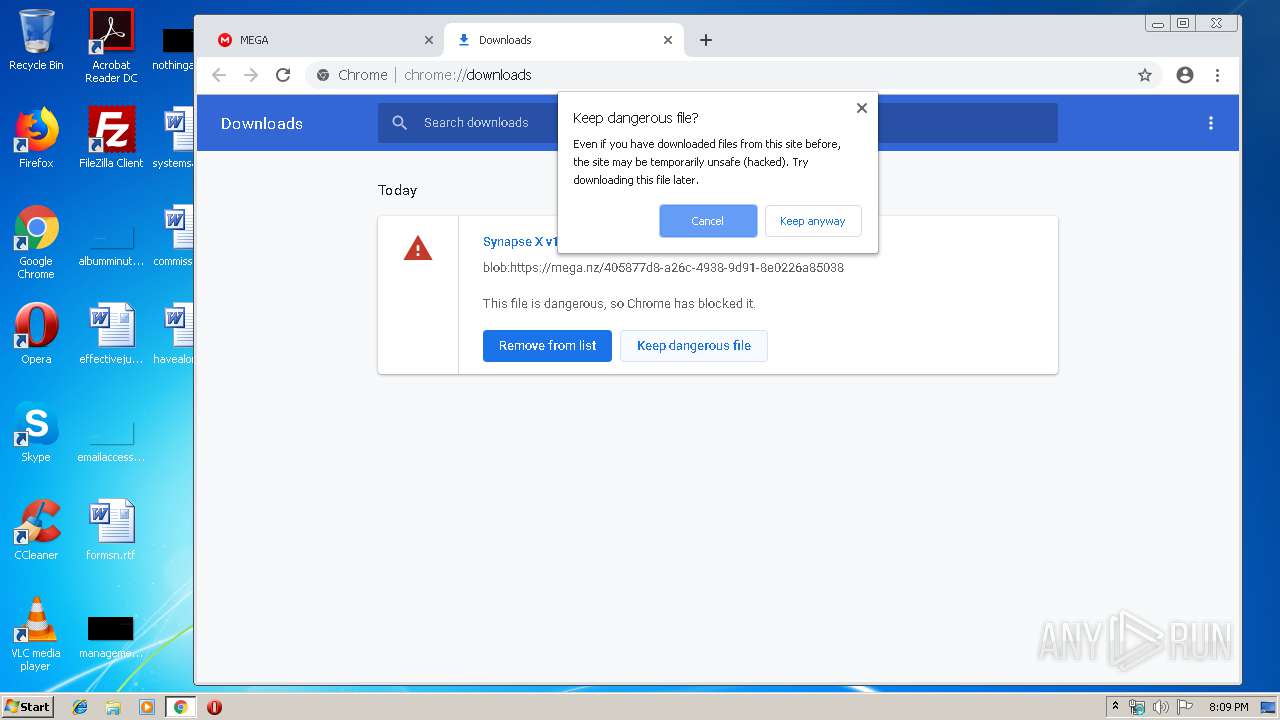Open the Recycle Bin desktop icon
Image resolution: width=1280 pixels, height=720 pixels.
[x=36, y=41]
